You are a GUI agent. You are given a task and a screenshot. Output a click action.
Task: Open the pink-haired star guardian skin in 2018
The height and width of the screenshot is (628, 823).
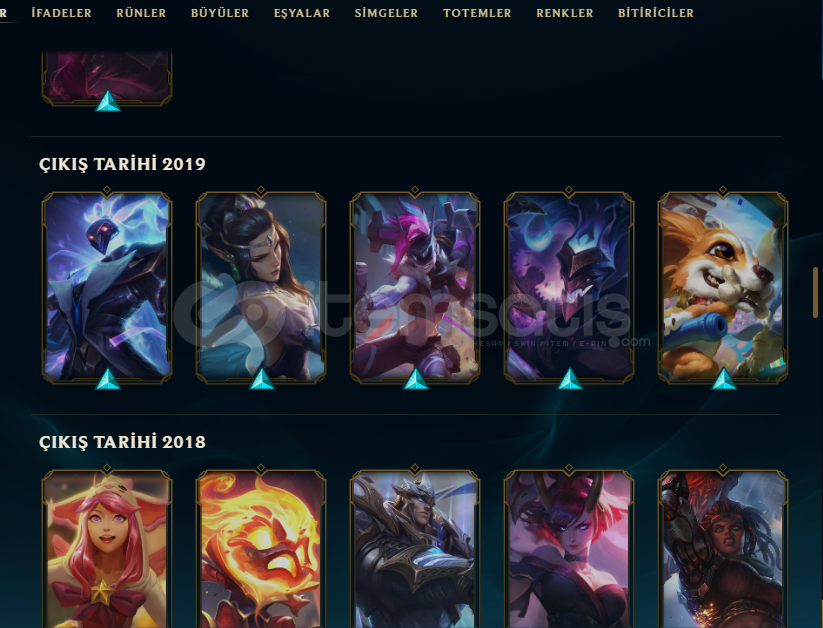(107, 549)
